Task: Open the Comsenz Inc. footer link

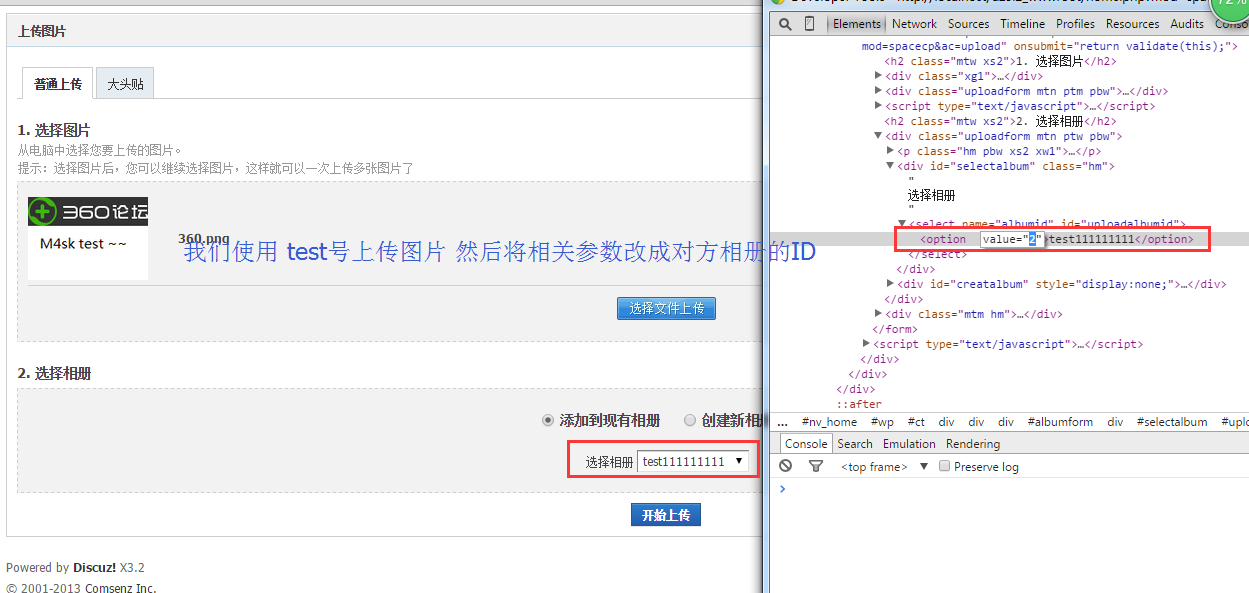Action: point(120,588)
